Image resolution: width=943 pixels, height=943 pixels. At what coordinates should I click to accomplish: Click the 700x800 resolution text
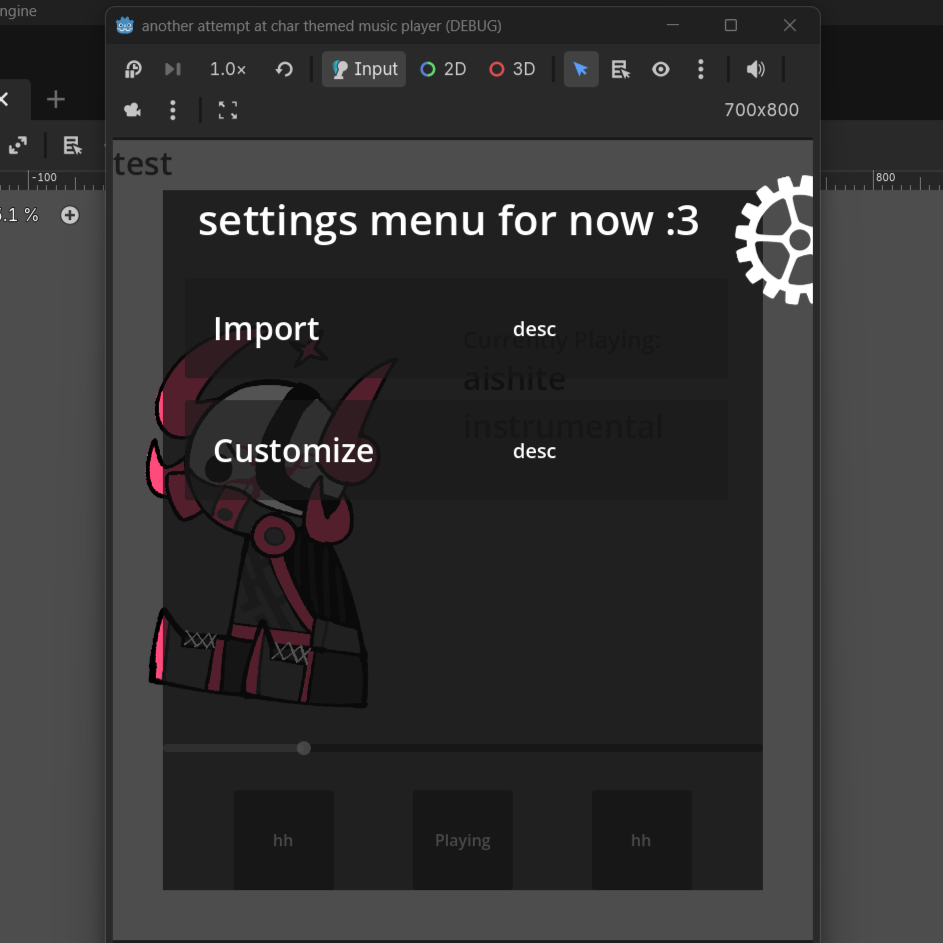tap(761, 110)
